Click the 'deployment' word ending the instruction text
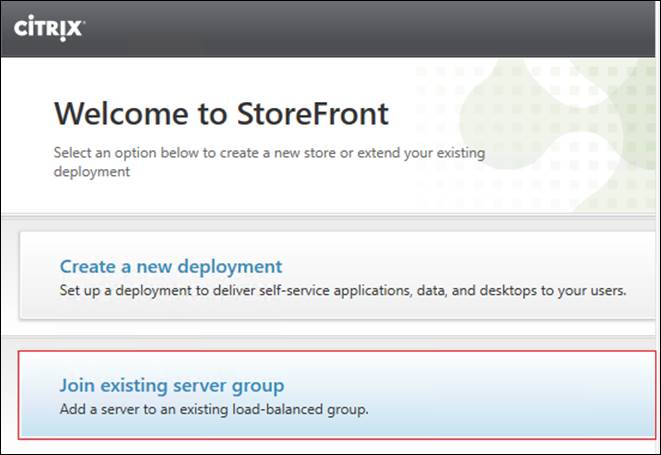Image resolution: width=661 pixels, height=455 pixels. 92,171
